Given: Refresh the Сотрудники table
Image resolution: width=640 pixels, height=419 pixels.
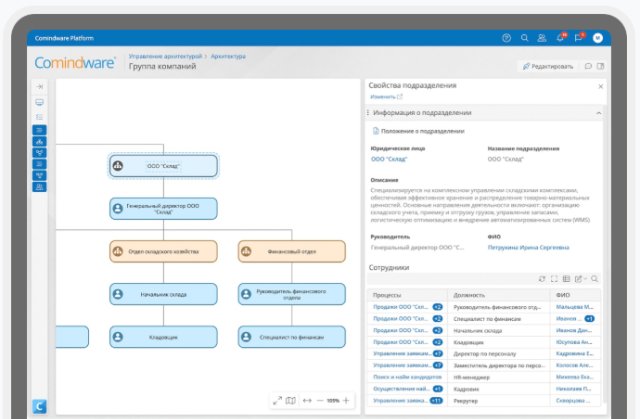Looking at the screenshot, I should tap(542, 279).
